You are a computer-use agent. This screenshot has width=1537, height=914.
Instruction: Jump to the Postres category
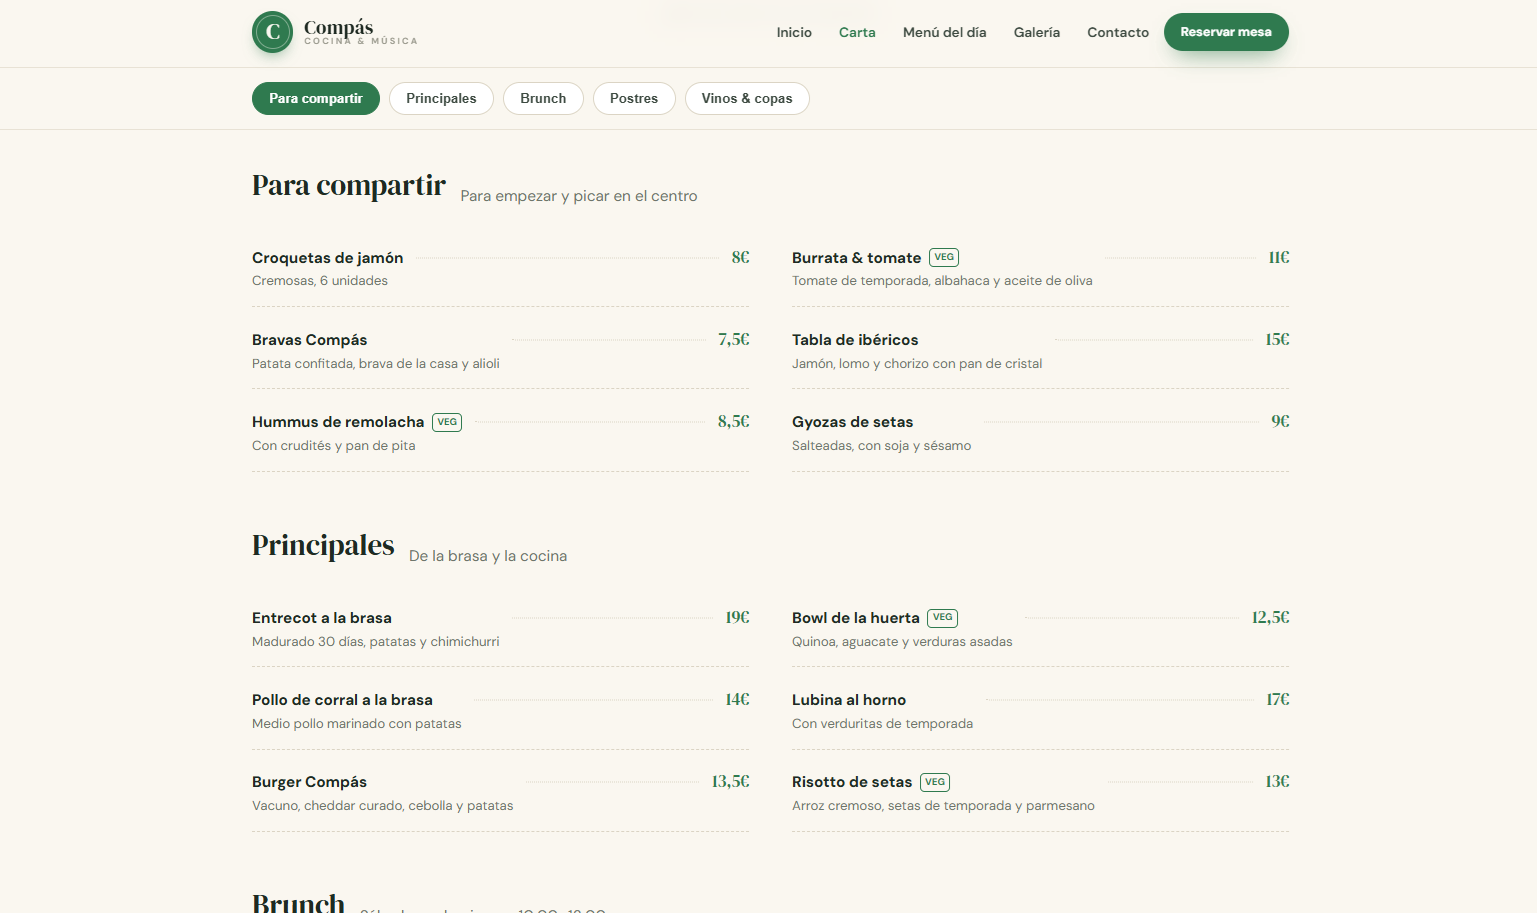(634, 98)
